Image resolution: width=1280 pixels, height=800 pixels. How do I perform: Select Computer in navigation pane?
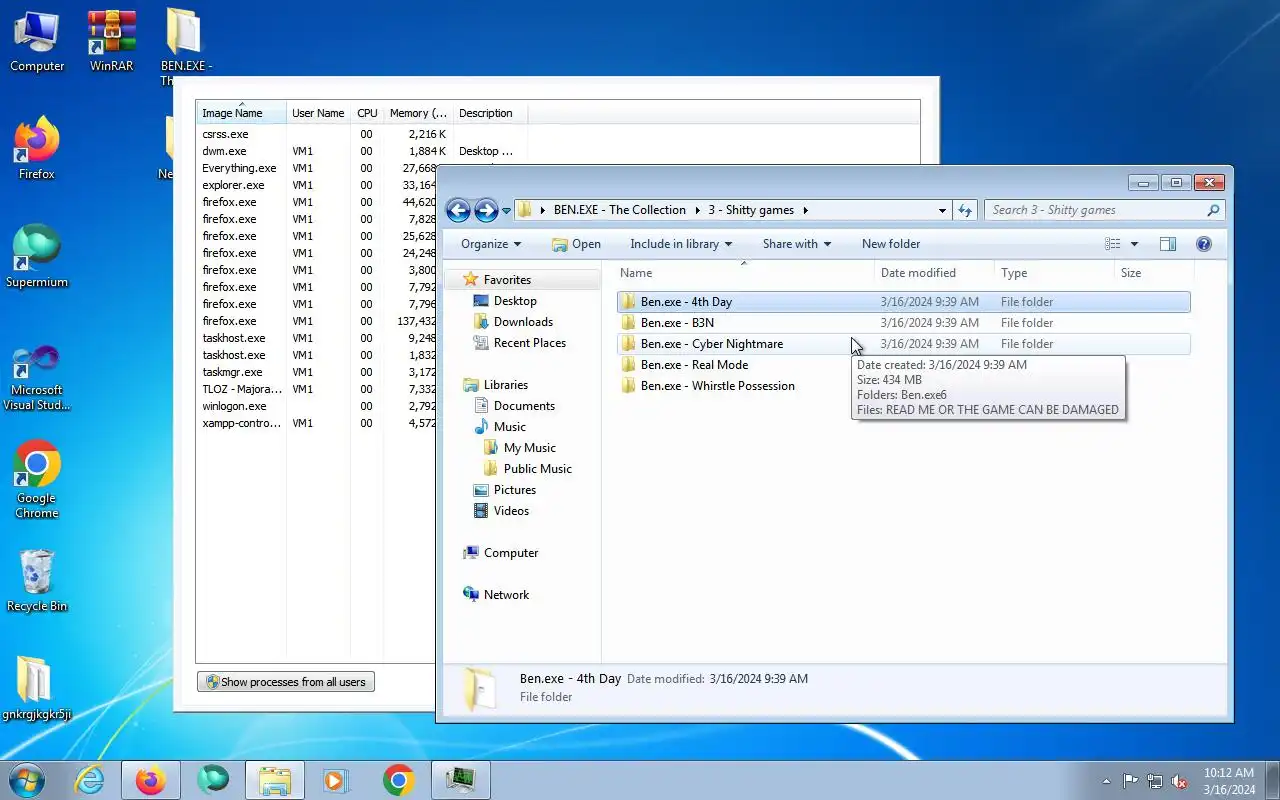point(510,553)
